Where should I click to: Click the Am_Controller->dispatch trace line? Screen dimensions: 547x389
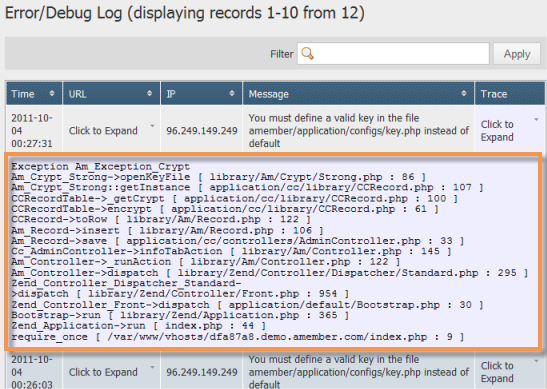(270, 272)
